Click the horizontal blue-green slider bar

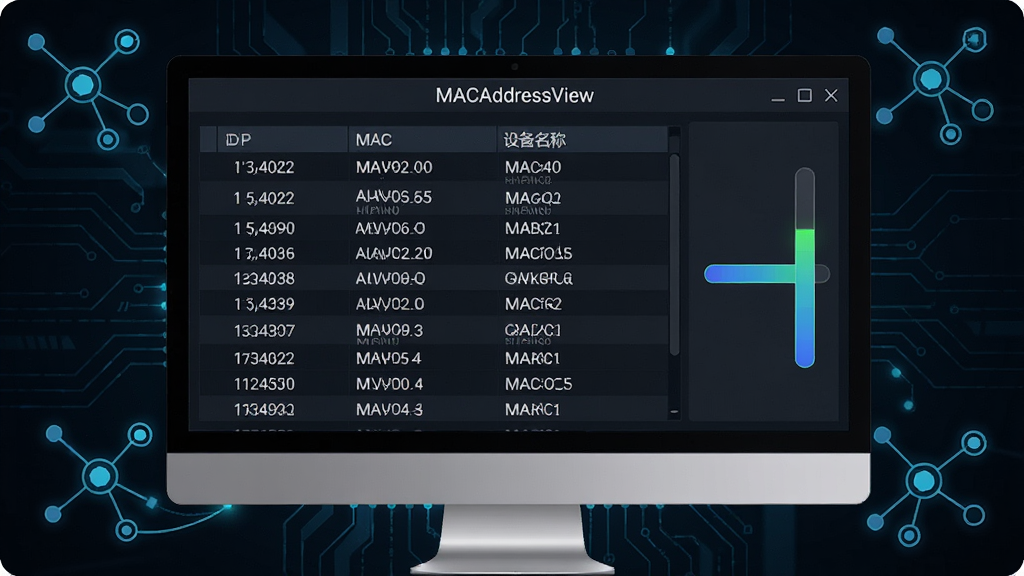point(767,274)
